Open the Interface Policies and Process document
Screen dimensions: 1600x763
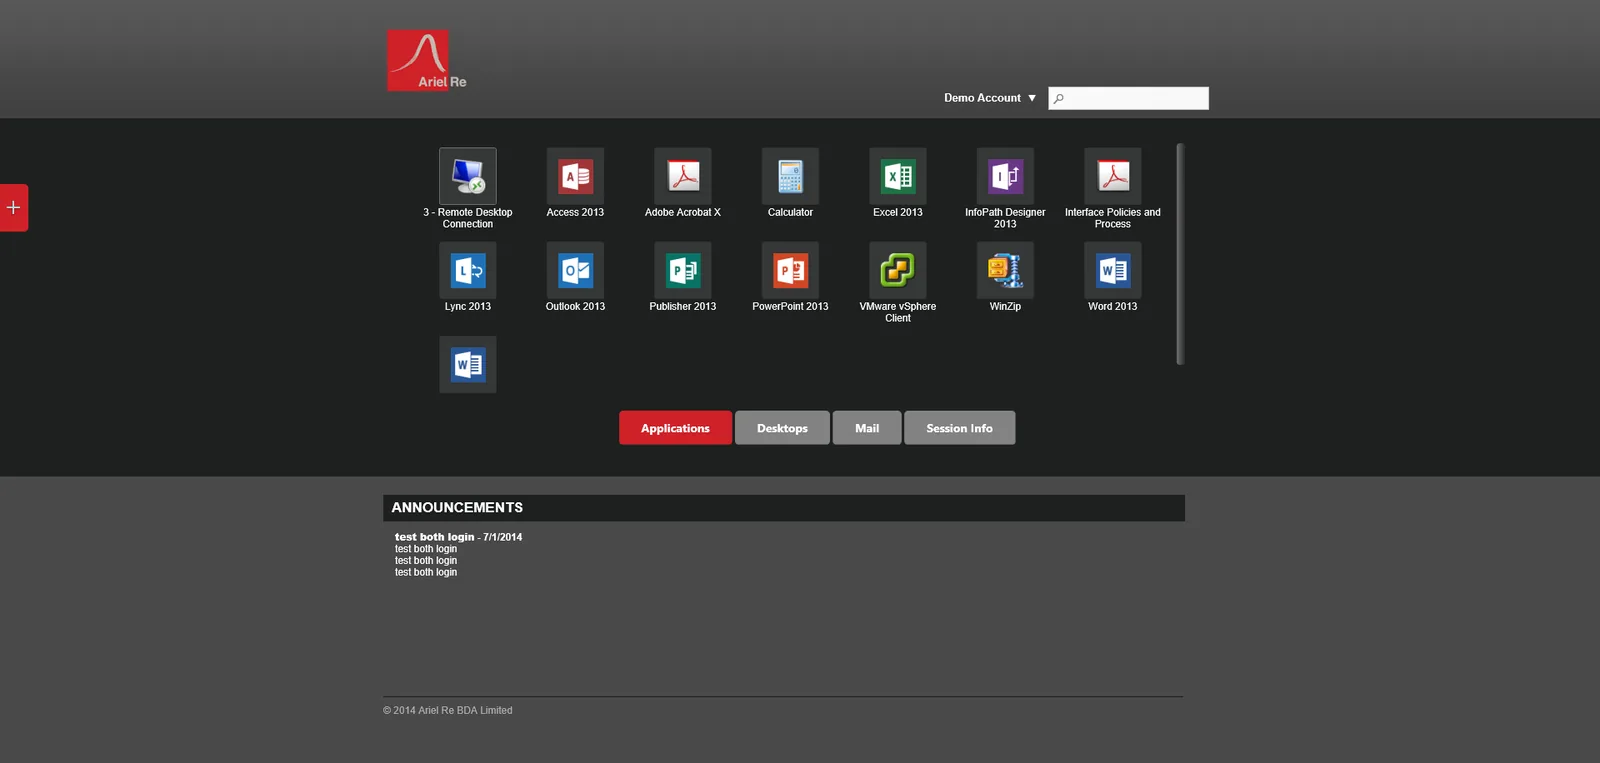(x=1113, y=177)
